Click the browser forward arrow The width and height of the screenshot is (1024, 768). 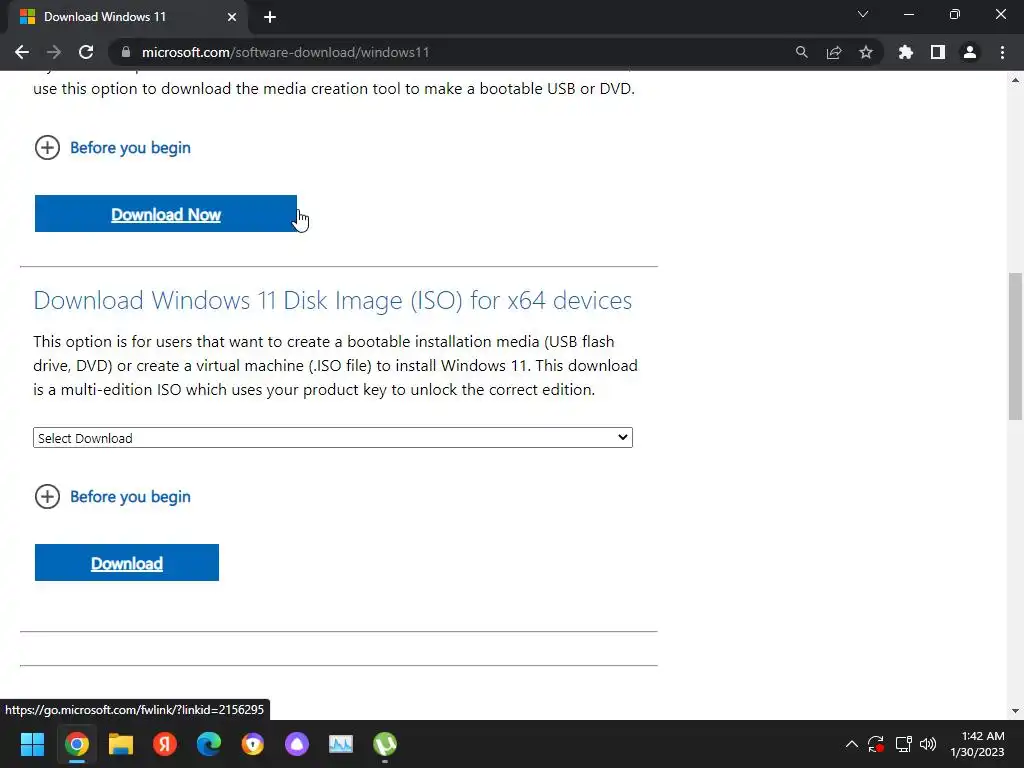[x=54, y=52]
